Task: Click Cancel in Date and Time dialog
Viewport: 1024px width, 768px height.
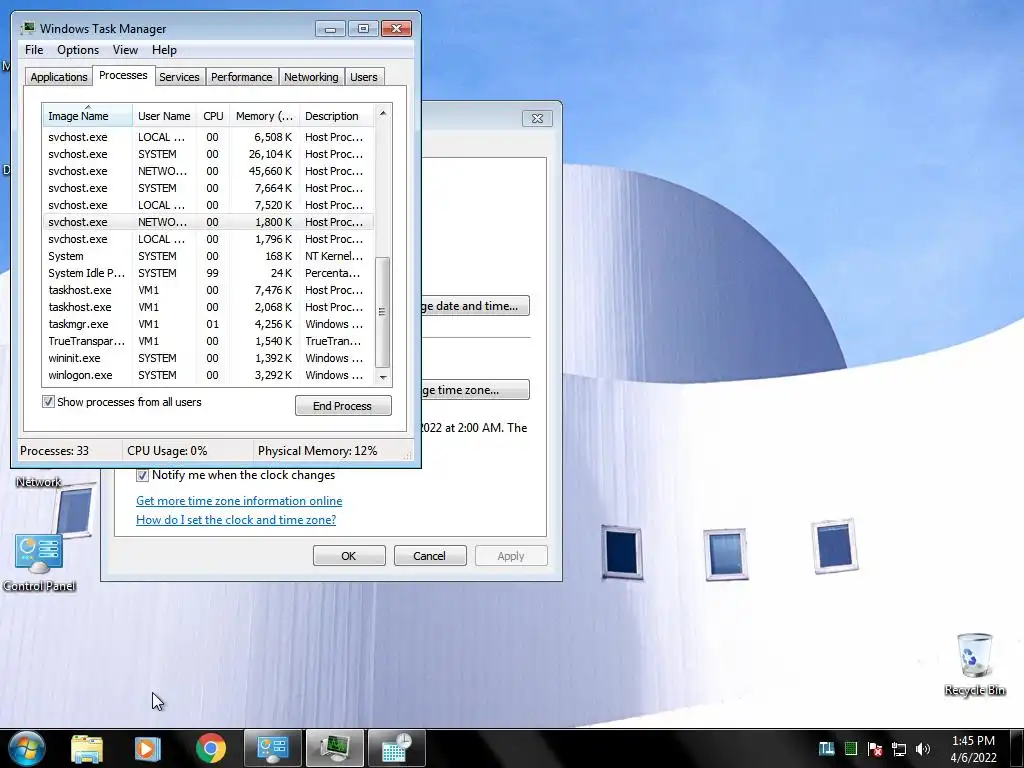Action: tap(430, 556)
